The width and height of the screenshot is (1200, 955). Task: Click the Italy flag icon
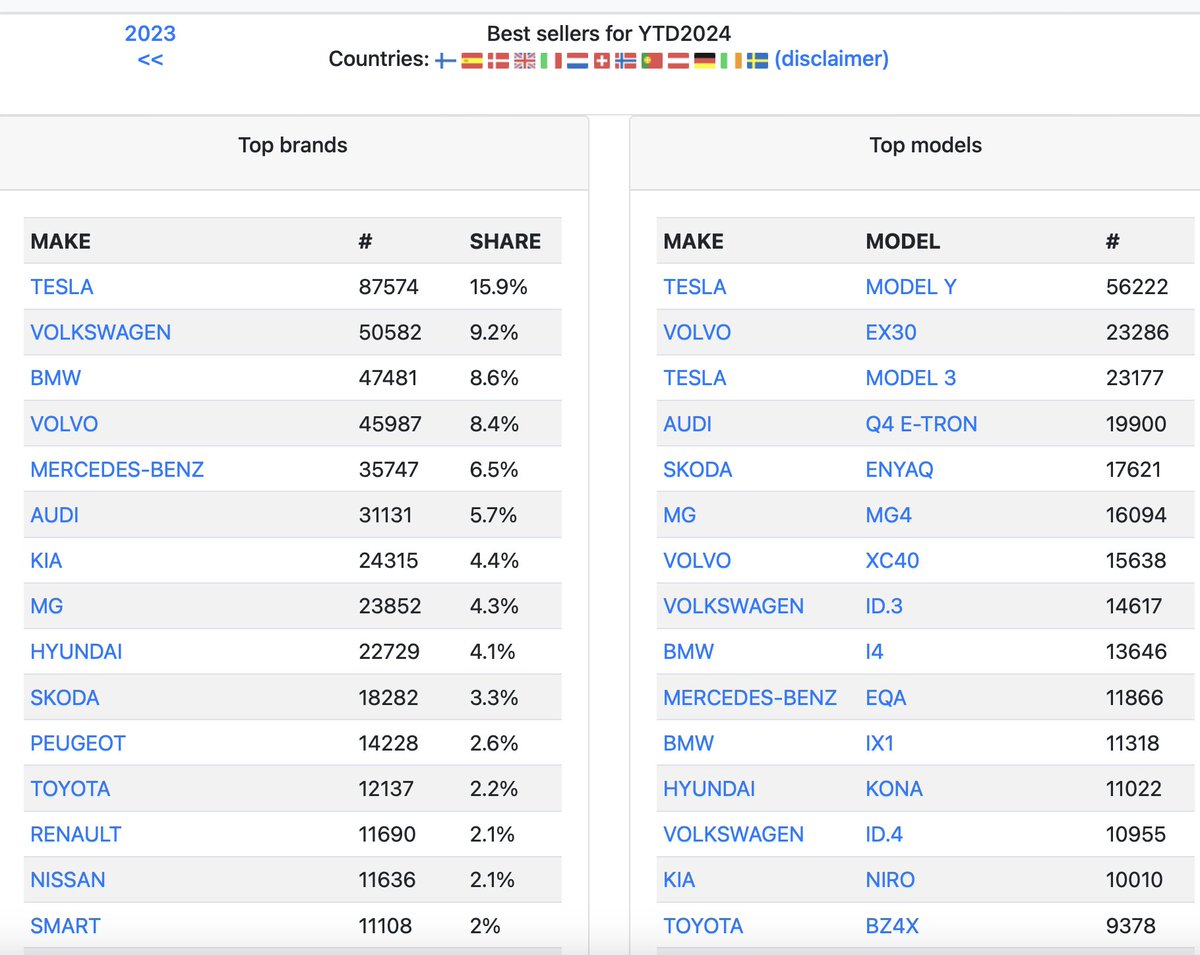tap(550, 60)
